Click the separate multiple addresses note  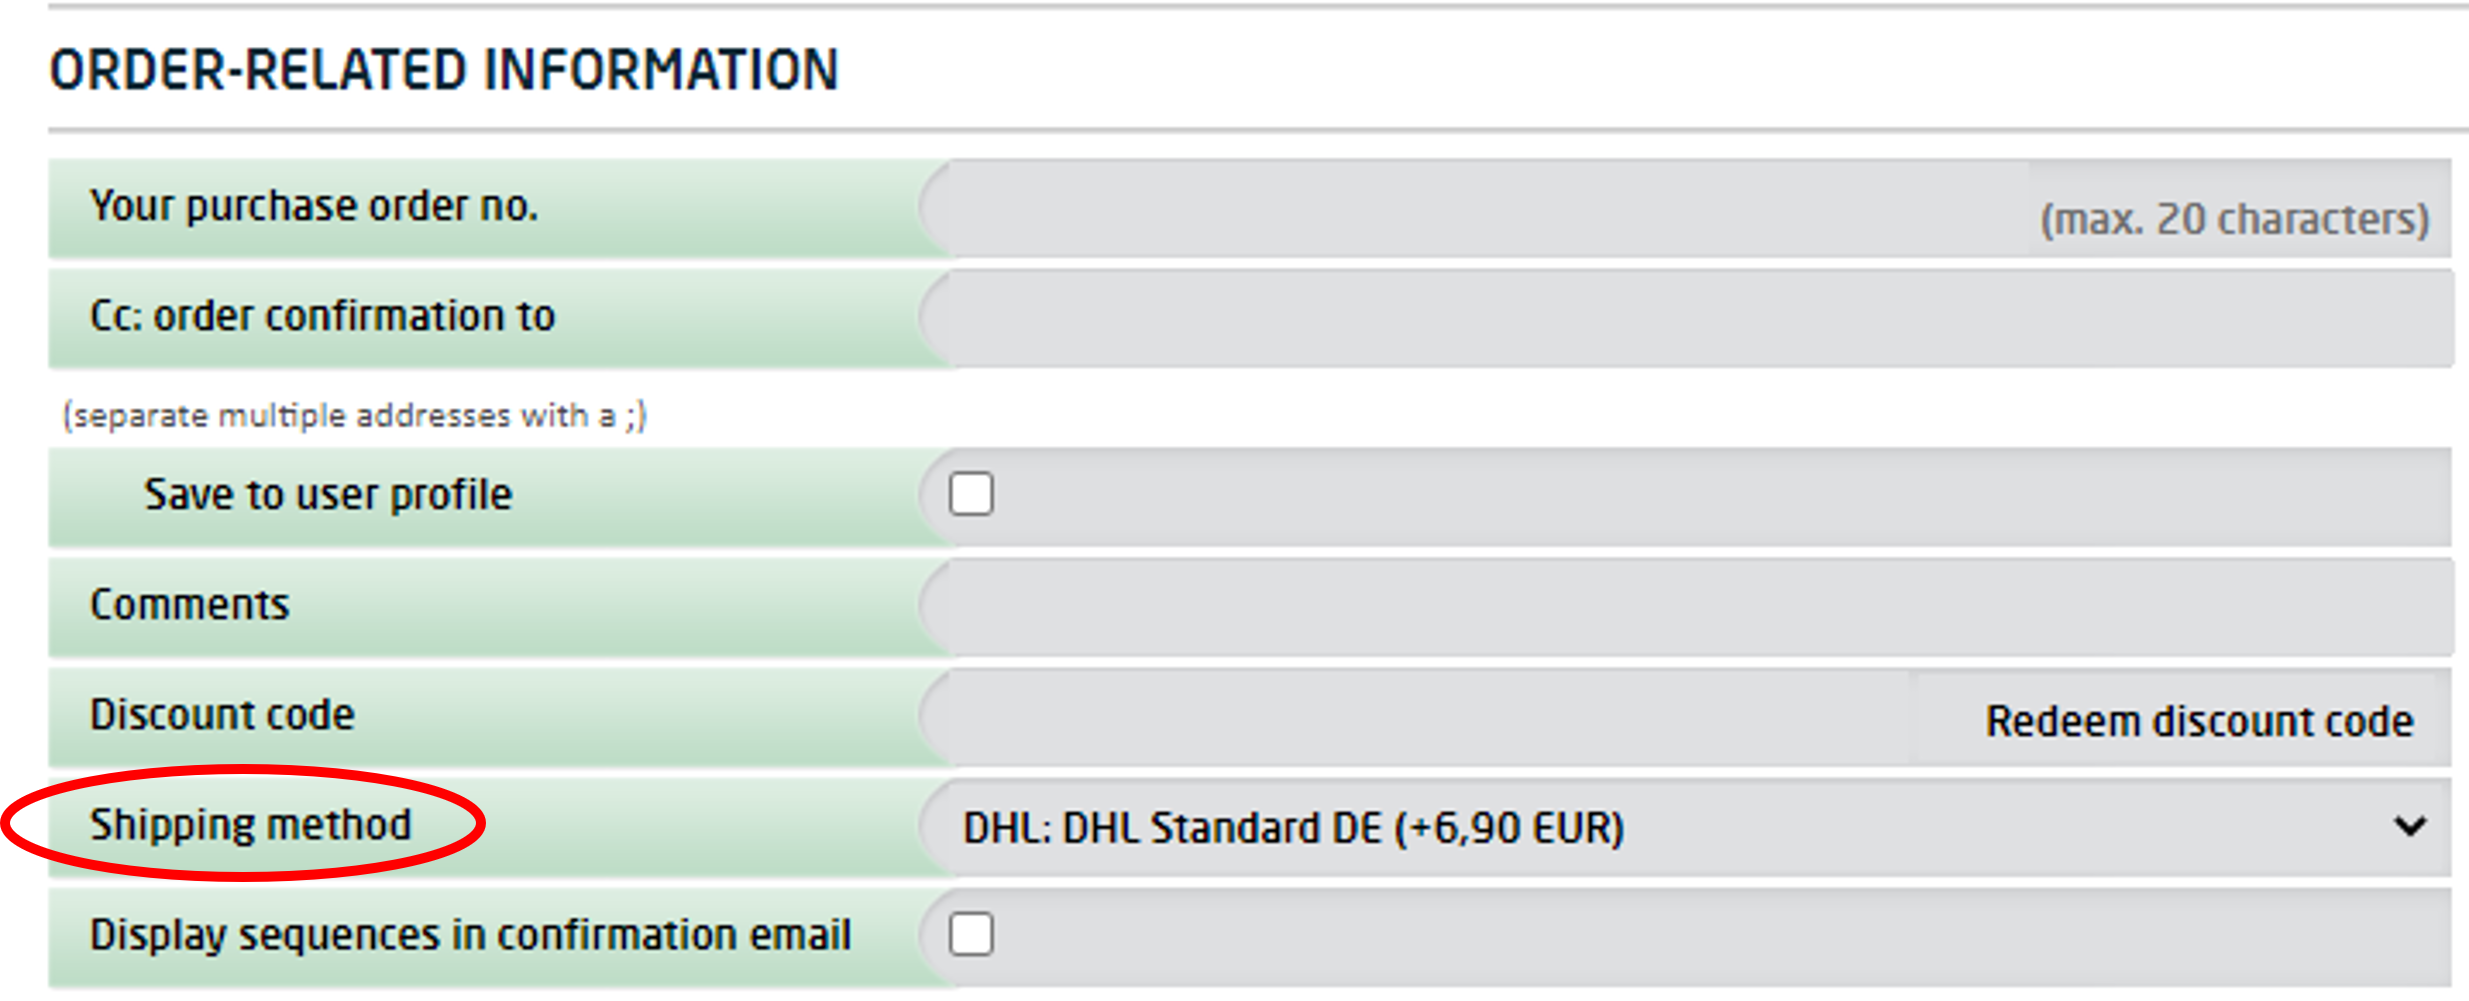pos(355,415)
